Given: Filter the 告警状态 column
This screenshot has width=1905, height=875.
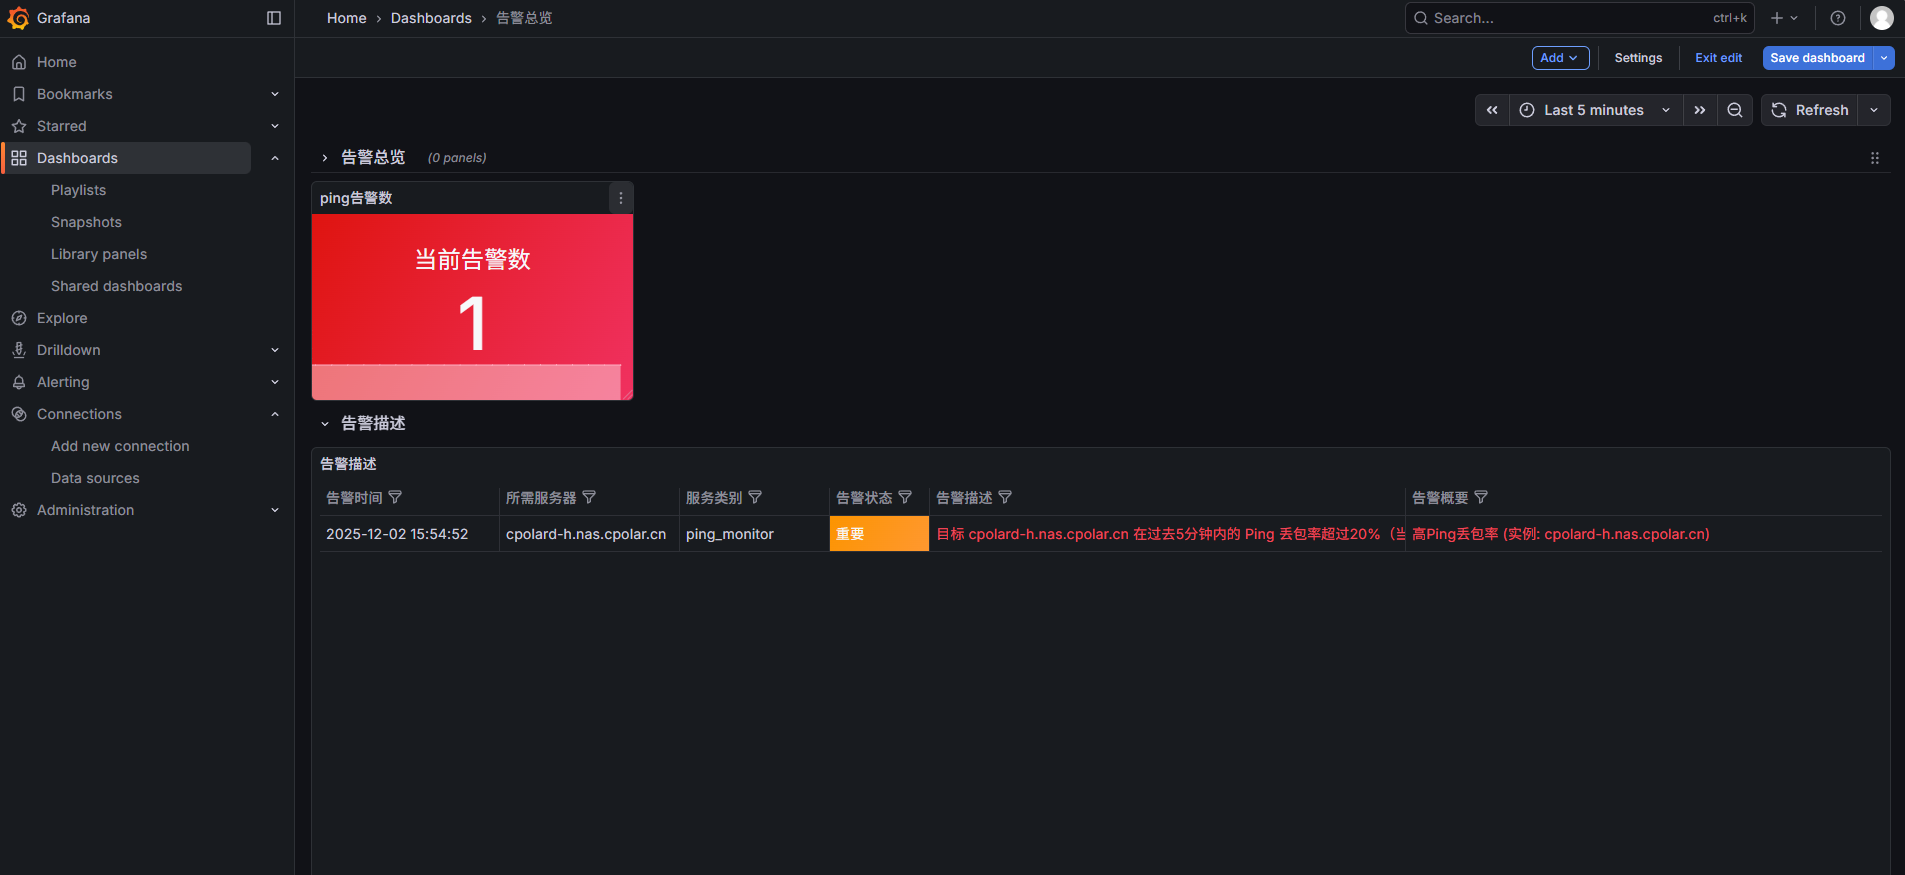Looking at the screenshot, I should (905, 497).
